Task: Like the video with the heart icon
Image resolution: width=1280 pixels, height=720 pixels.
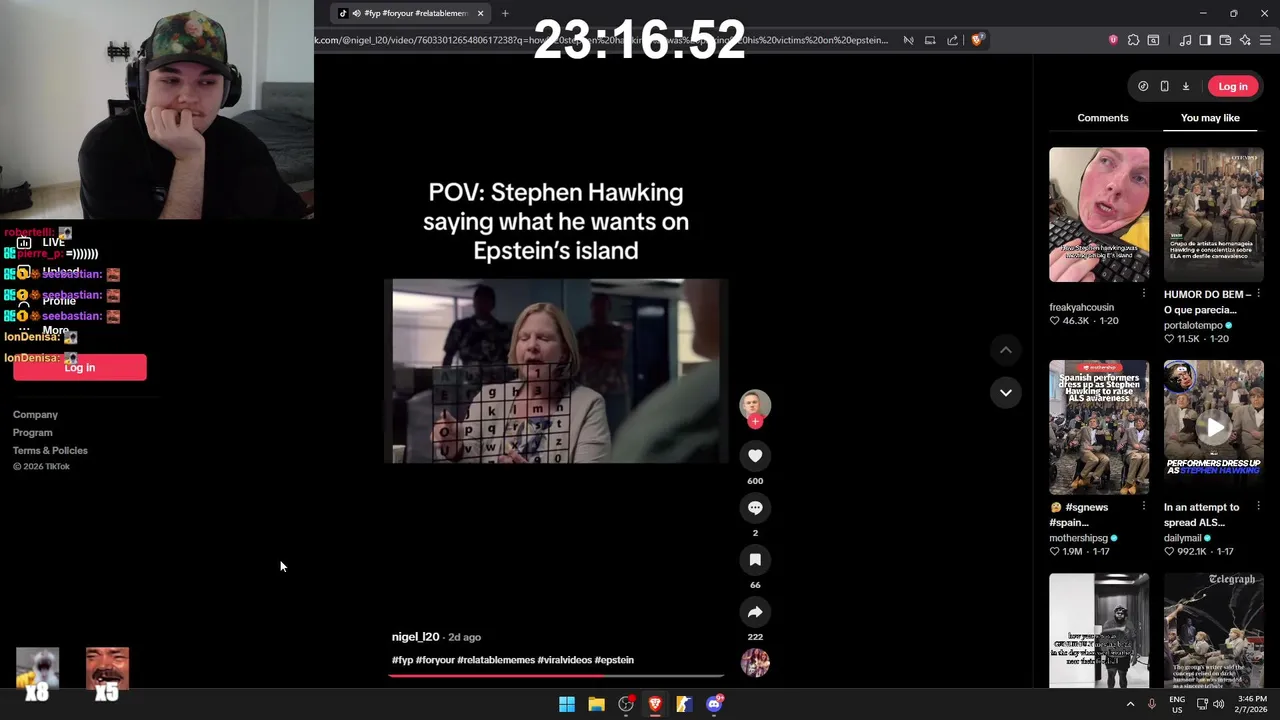Action: click(x=755, y=456)
